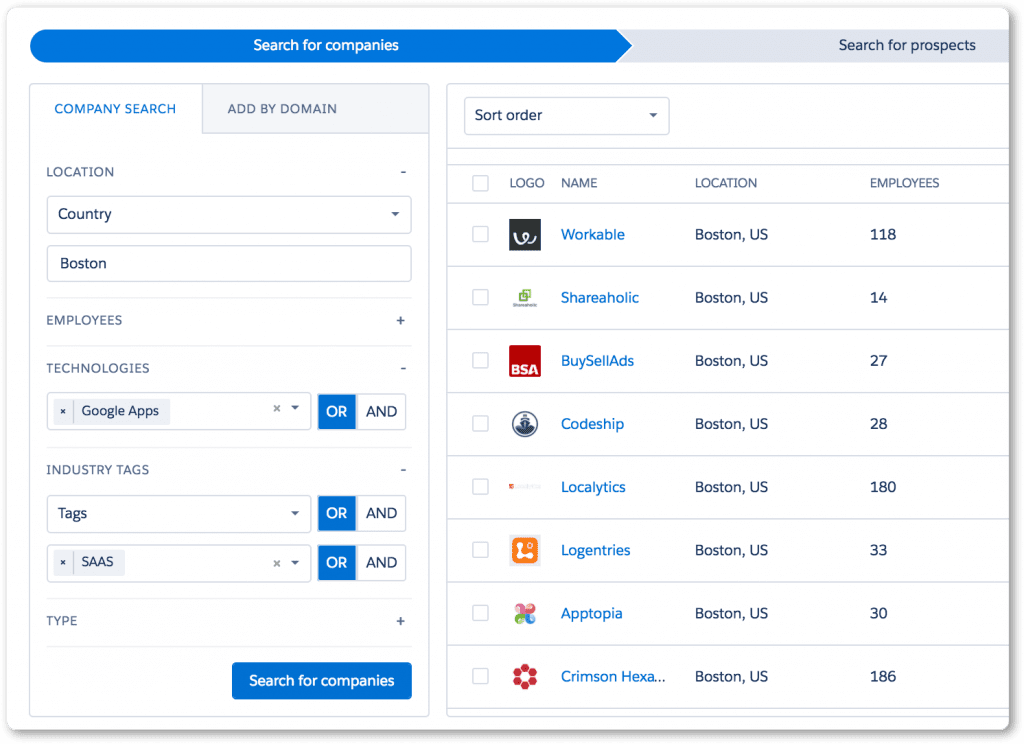Click the Shareaholic logo icon

524,297
